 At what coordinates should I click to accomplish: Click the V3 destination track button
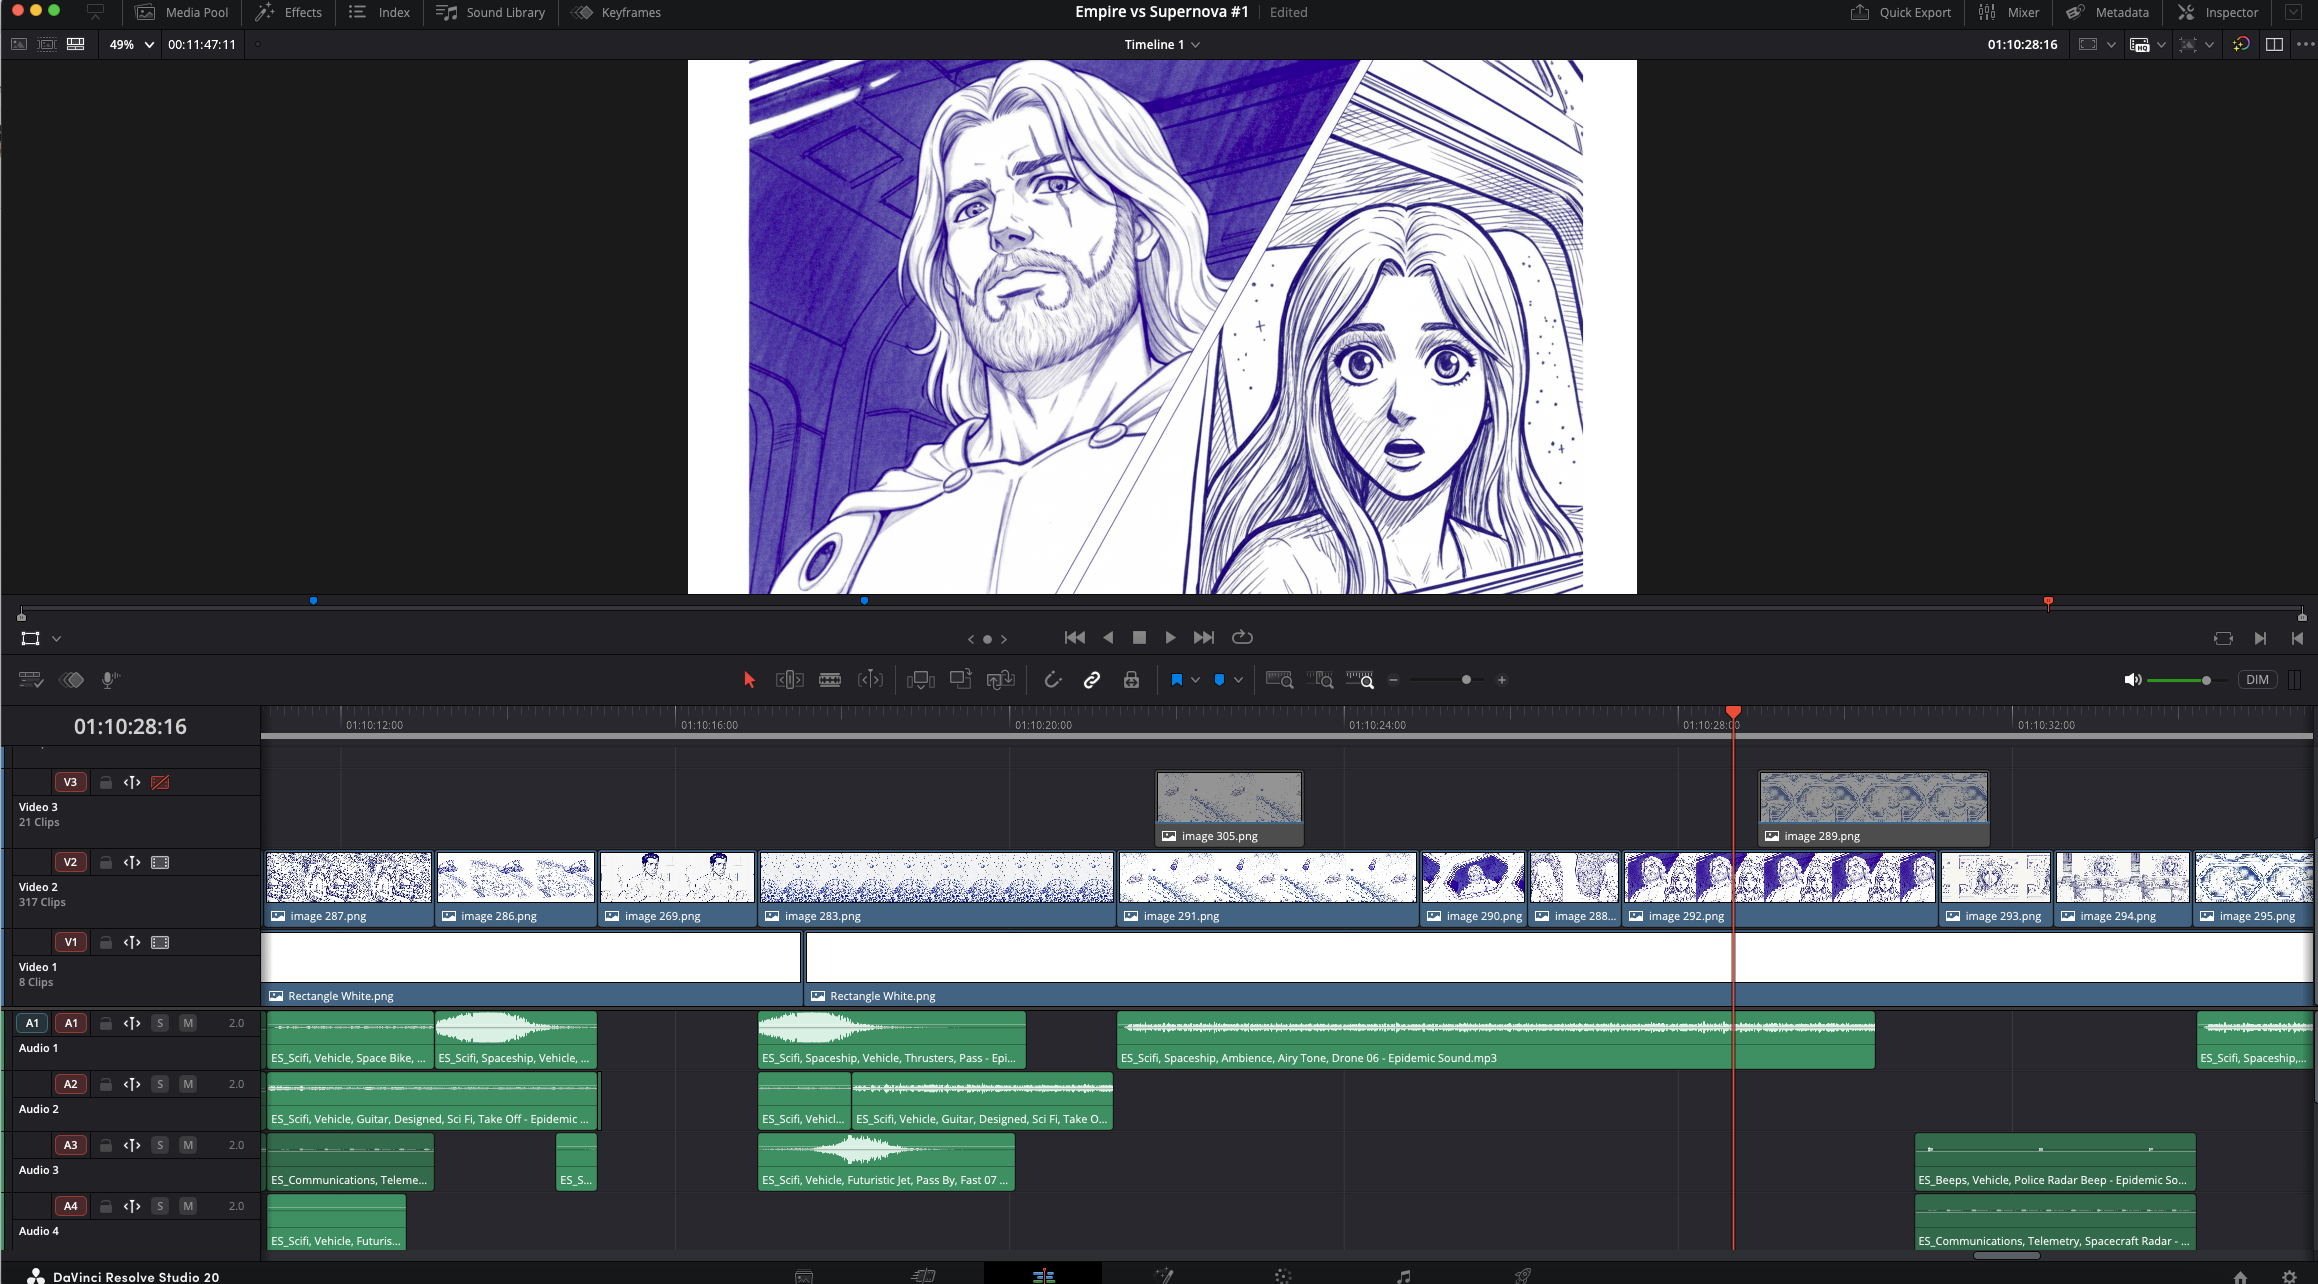[x=70, y=782]
